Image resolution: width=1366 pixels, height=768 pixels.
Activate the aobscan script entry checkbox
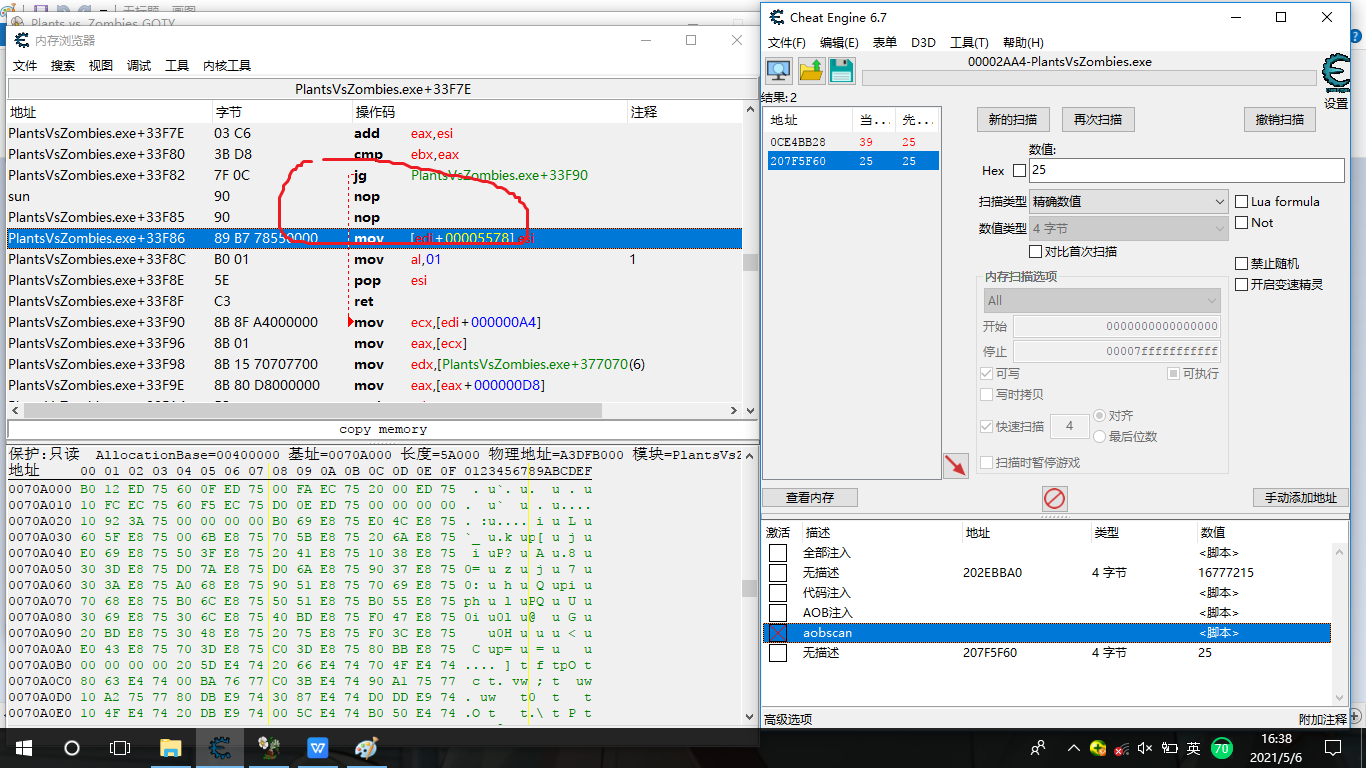777,633
